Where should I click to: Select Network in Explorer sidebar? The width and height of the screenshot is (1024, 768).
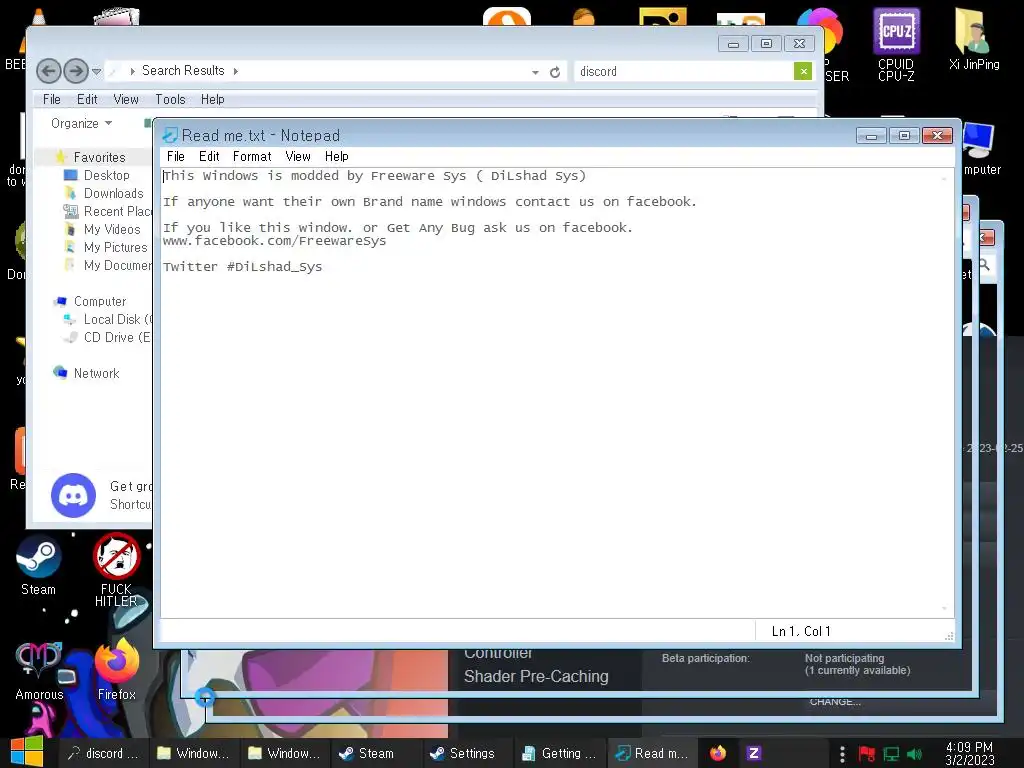(x=96, y=373)
